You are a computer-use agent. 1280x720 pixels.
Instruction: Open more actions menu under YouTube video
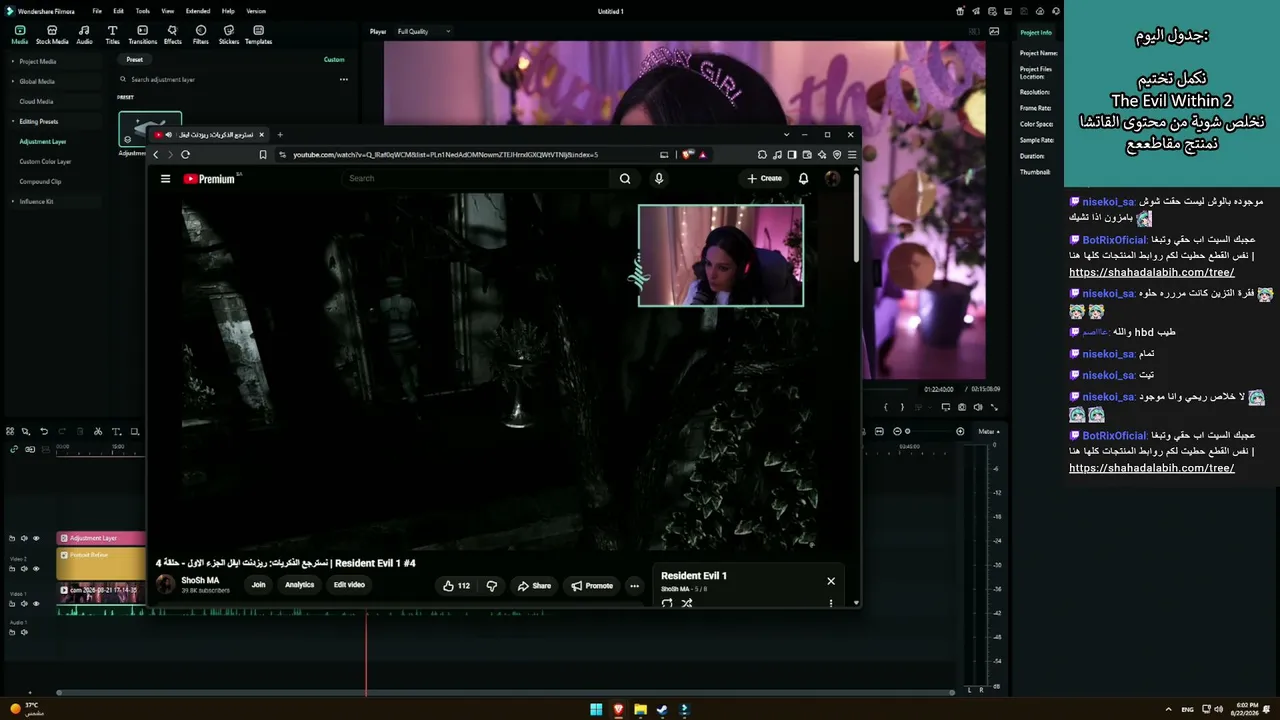pyautogui.click(x=634, y=586)
